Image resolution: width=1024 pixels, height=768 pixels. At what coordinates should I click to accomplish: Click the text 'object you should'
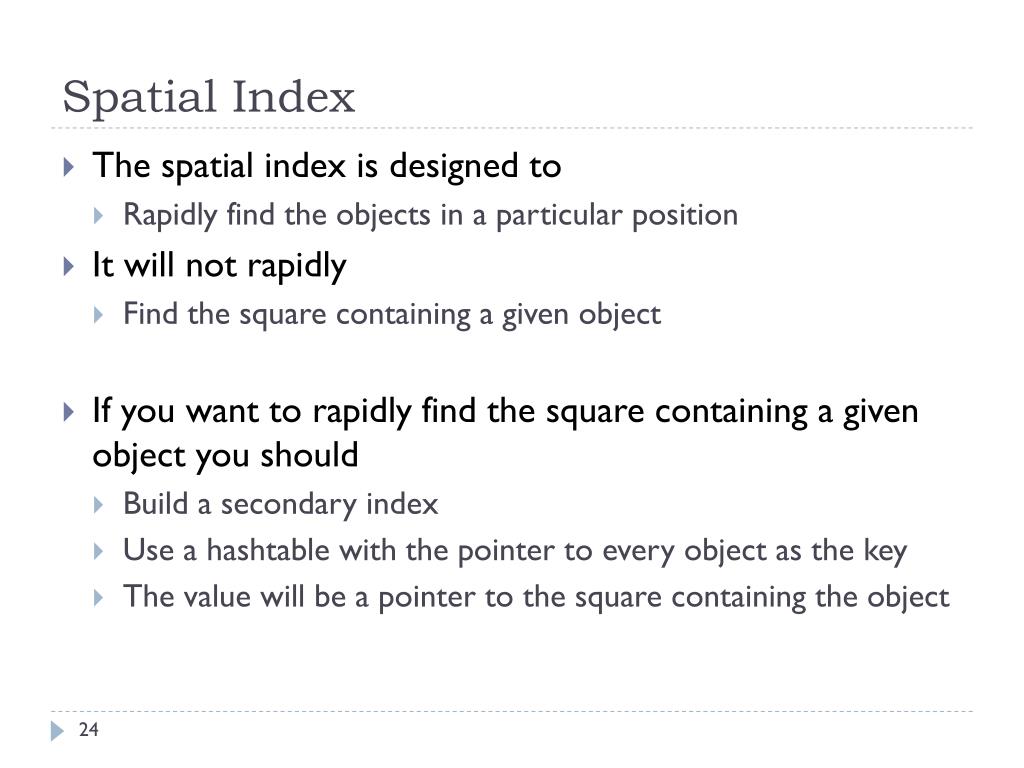pos(225,455)
